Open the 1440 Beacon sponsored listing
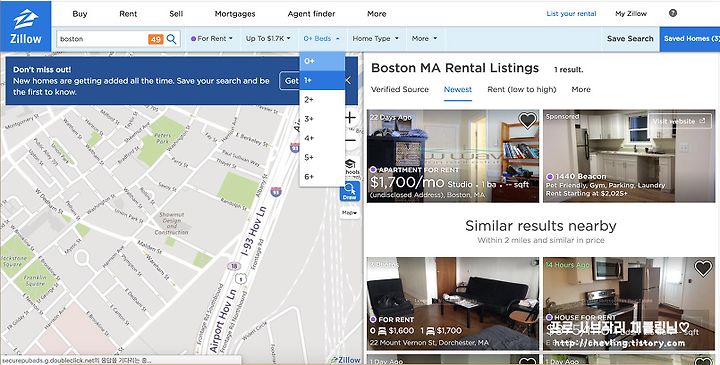 pos(629,156)
